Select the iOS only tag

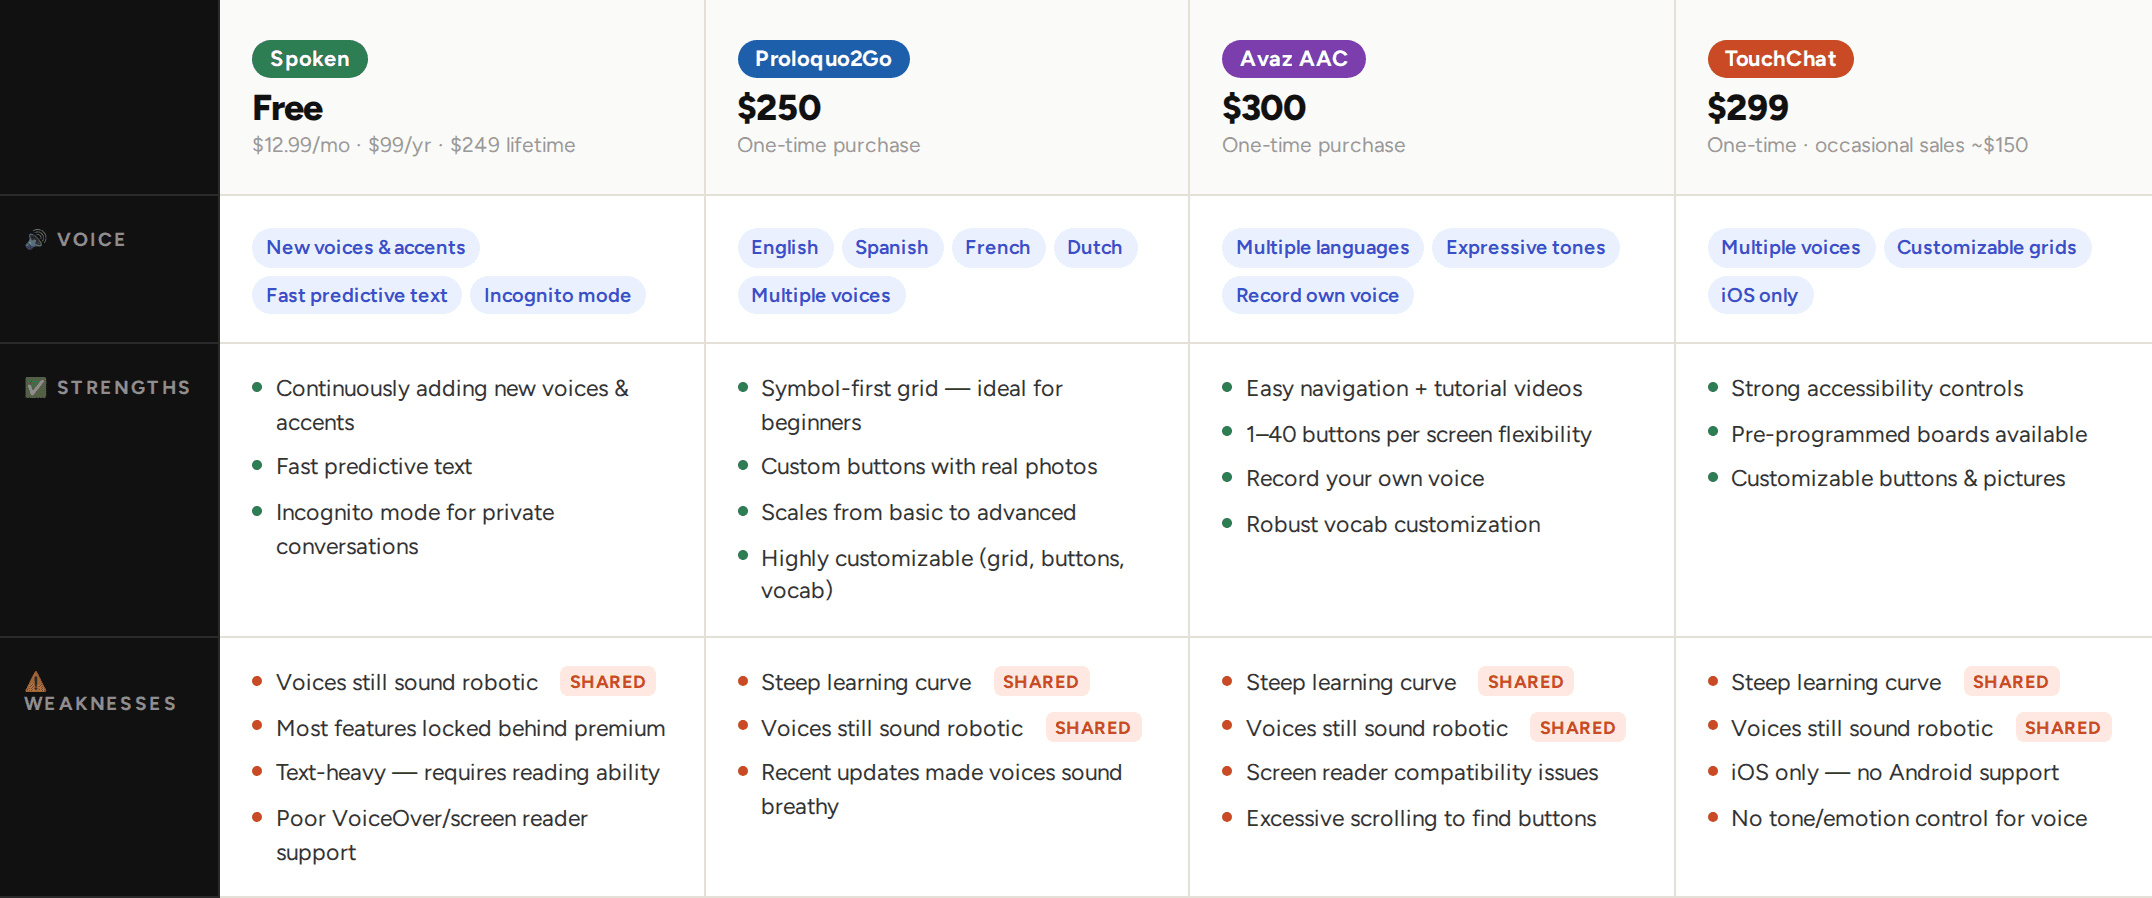1759,296
